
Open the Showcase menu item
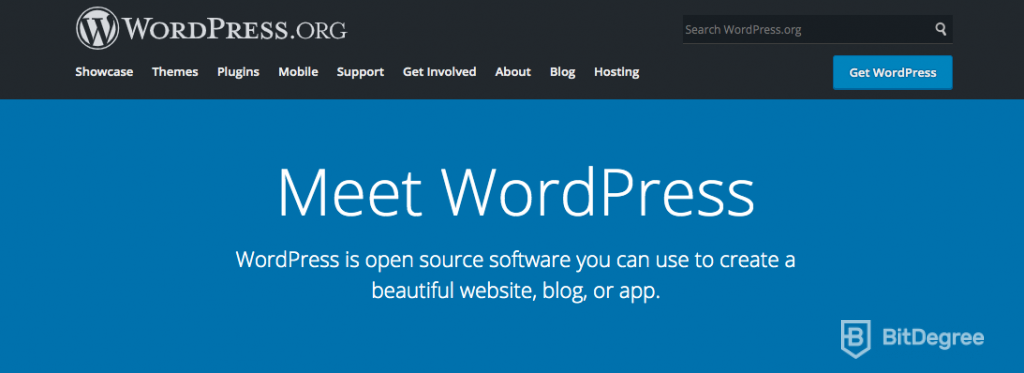pos(104,72)
